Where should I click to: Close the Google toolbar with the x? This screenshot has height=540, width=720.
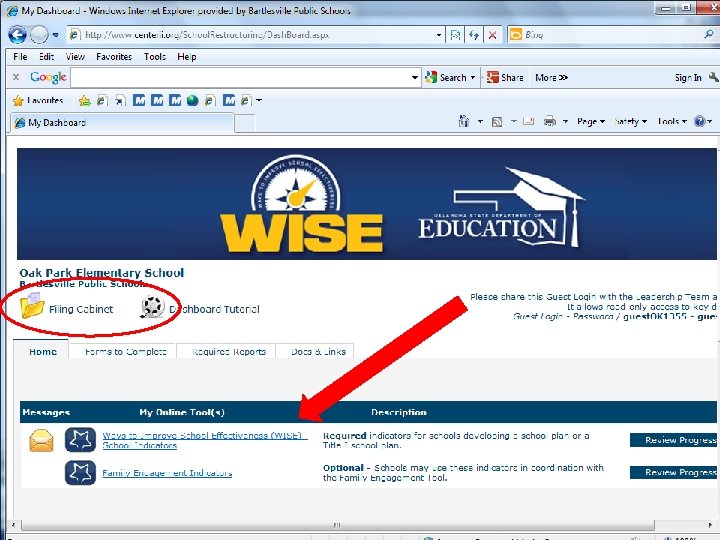16,77
